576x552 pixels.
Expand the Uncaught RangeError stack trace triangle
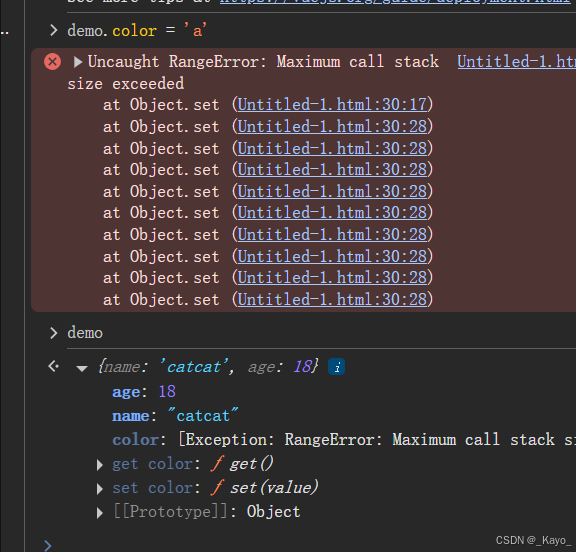coord(78,62)
